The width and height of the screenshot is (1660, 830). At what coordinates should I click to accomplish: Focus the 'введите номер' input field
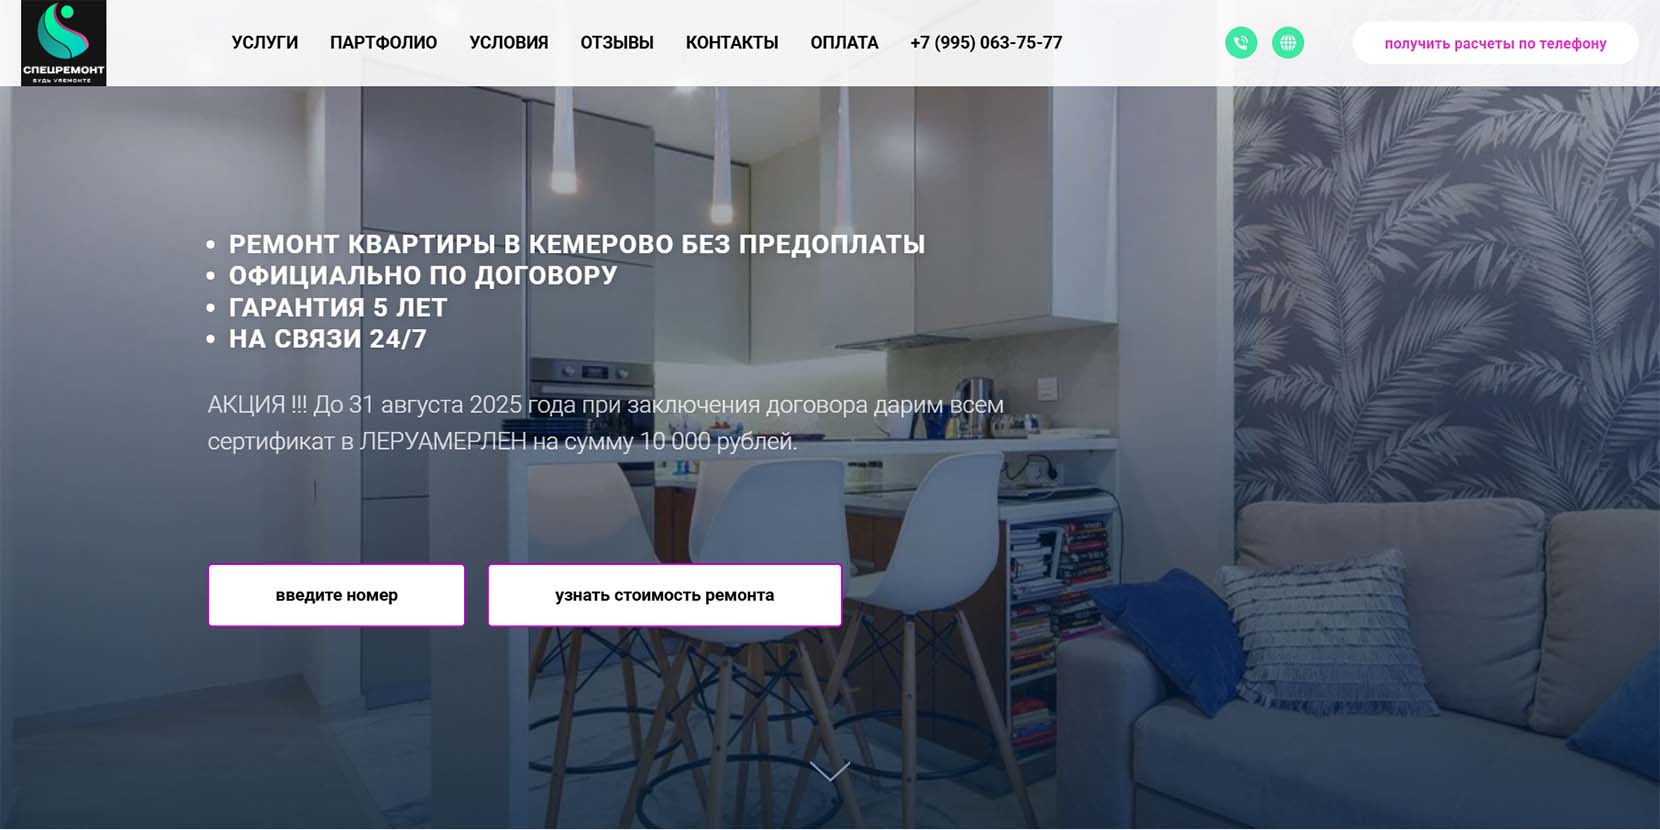337,595
